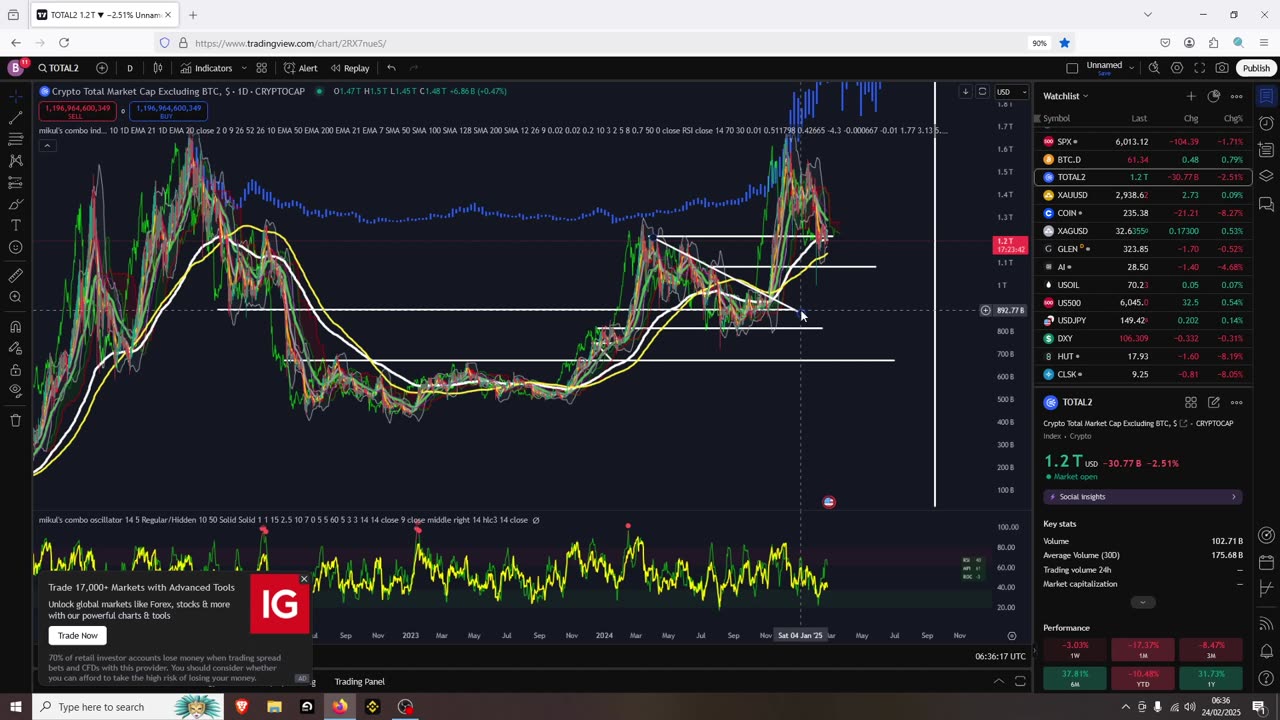Click the trash remove objects icon
This screenshot has height=720, width=1280.
(15, 421)
